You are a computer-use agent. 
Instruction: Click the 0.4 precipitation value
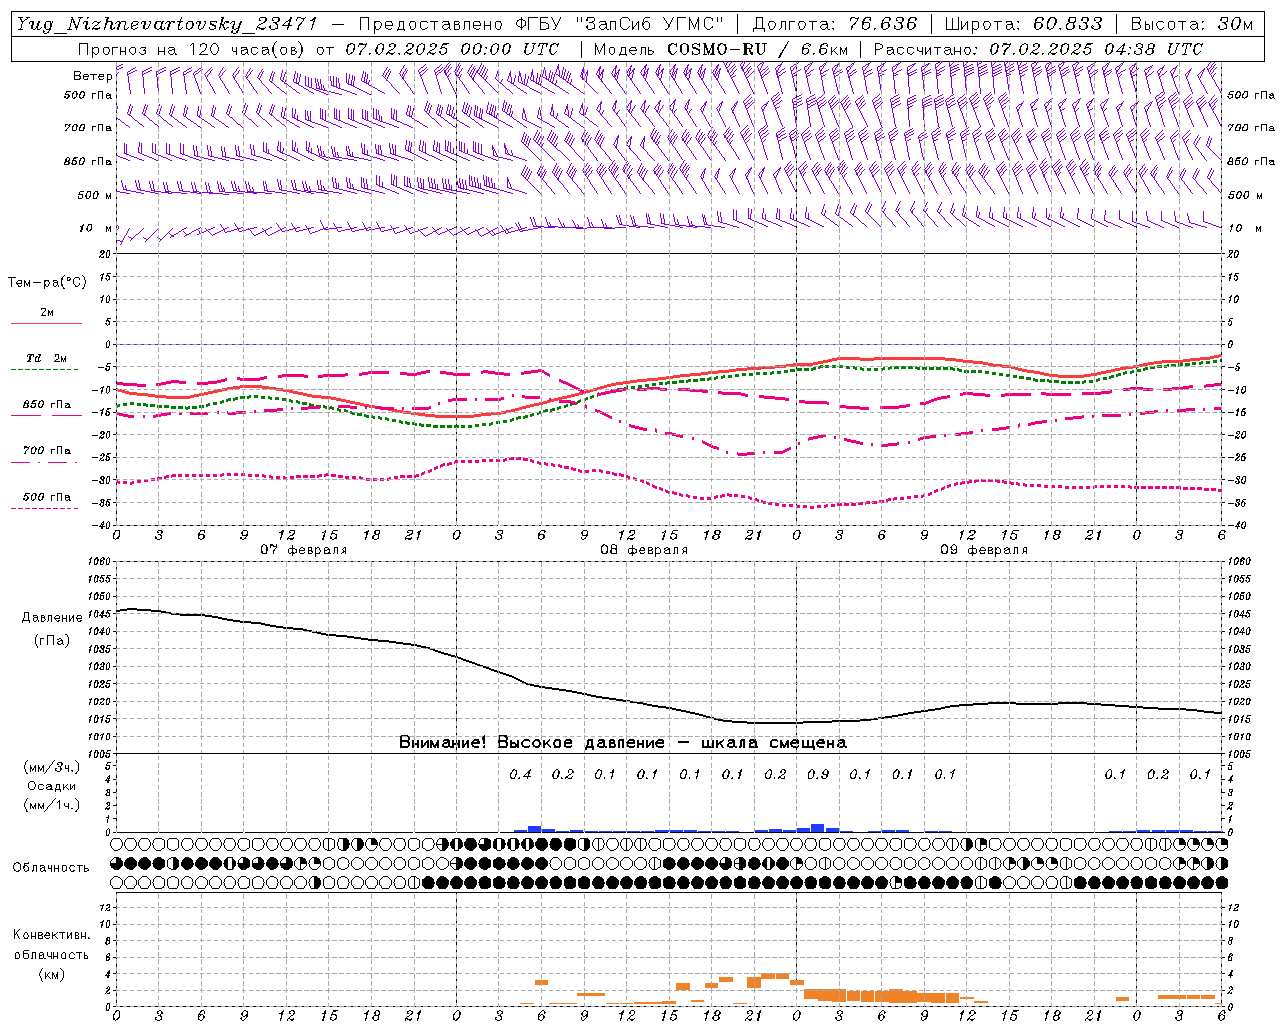coord(520,774)
